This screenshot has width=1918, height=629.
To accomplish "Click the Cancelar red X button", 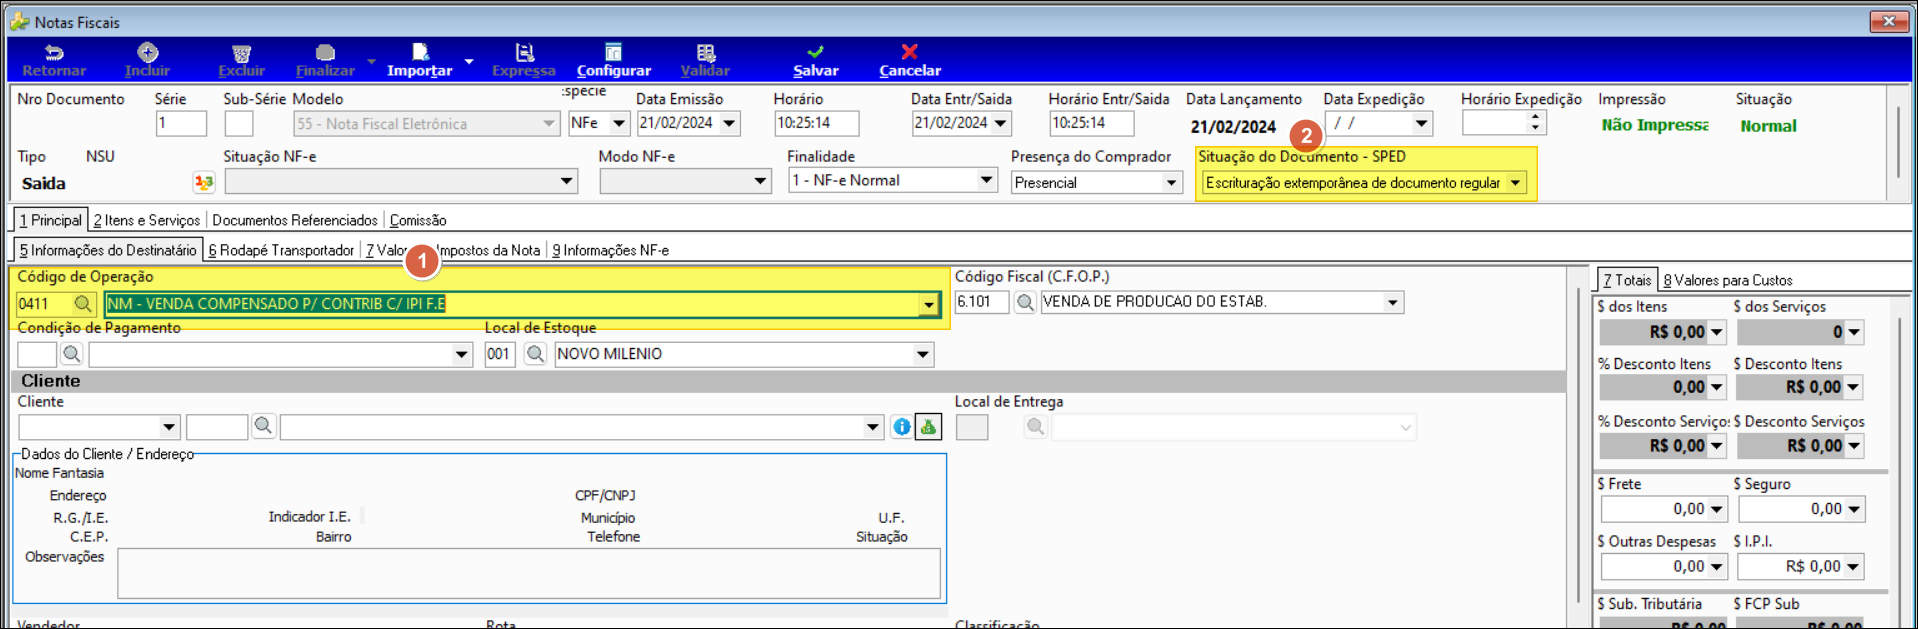I will pos(909,51).
